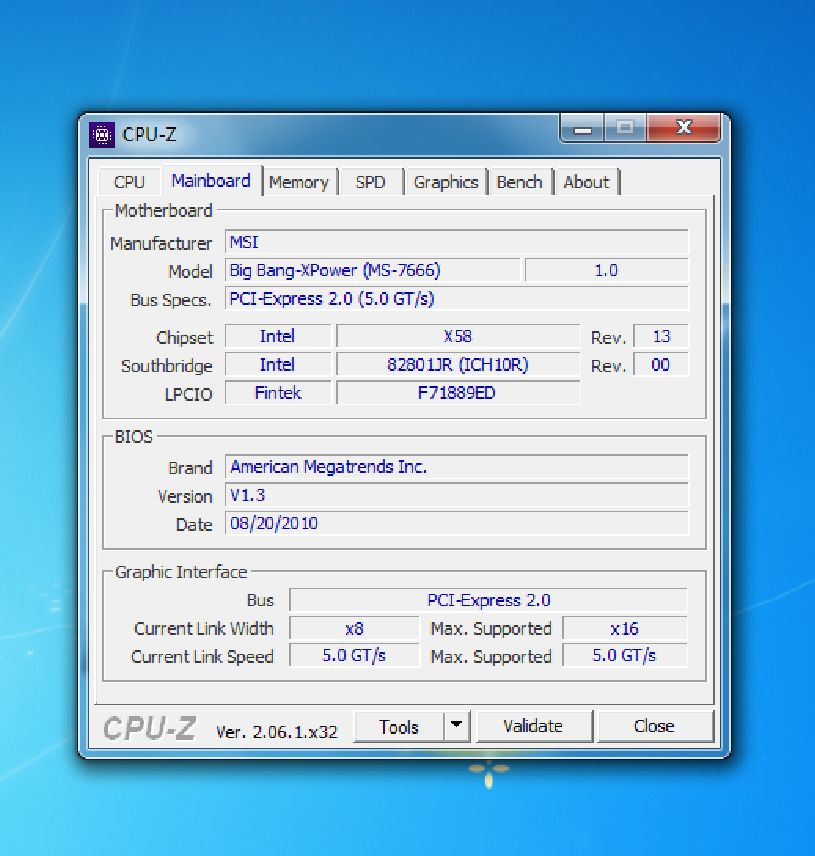Click the Graphic Interface bus value PCI-Express 2.0

tap(489, 600)
